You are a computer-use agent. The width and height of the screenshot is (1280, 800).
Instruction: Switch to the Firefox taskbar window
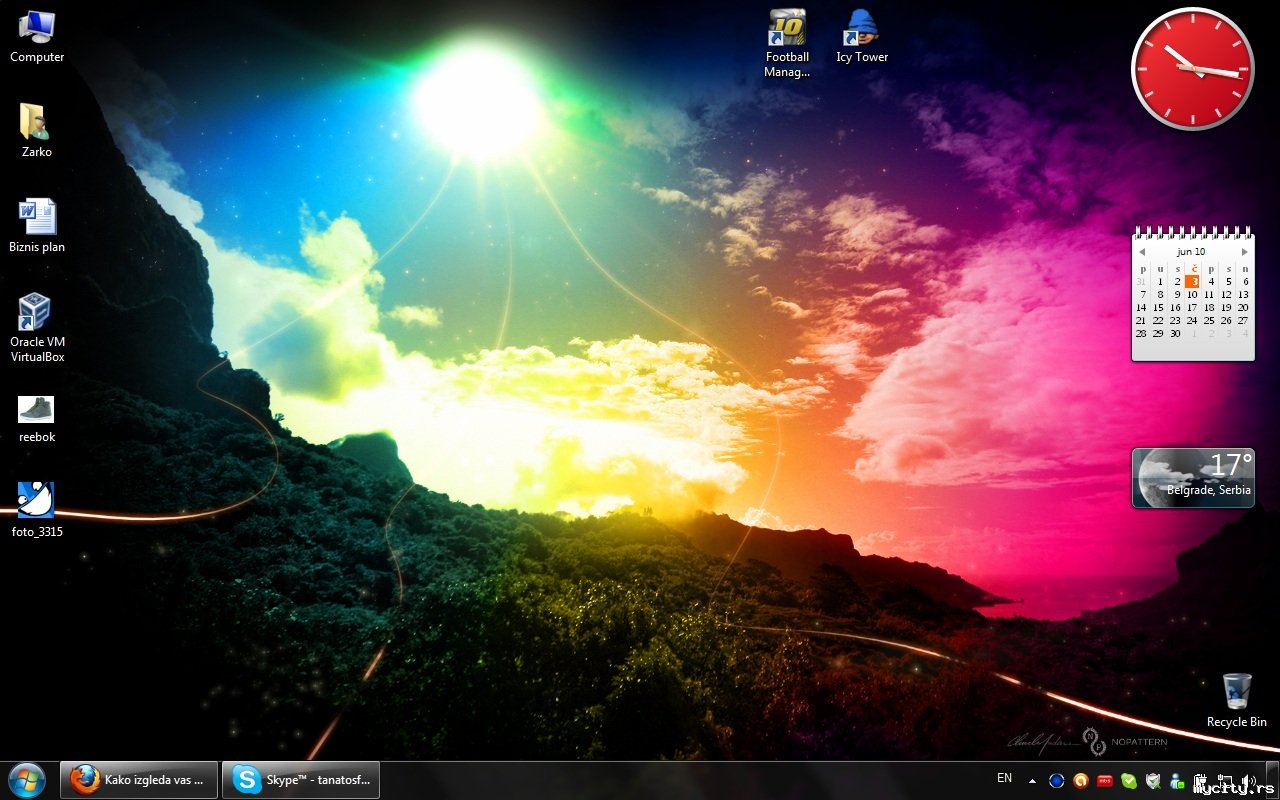(x=139, y=779)
